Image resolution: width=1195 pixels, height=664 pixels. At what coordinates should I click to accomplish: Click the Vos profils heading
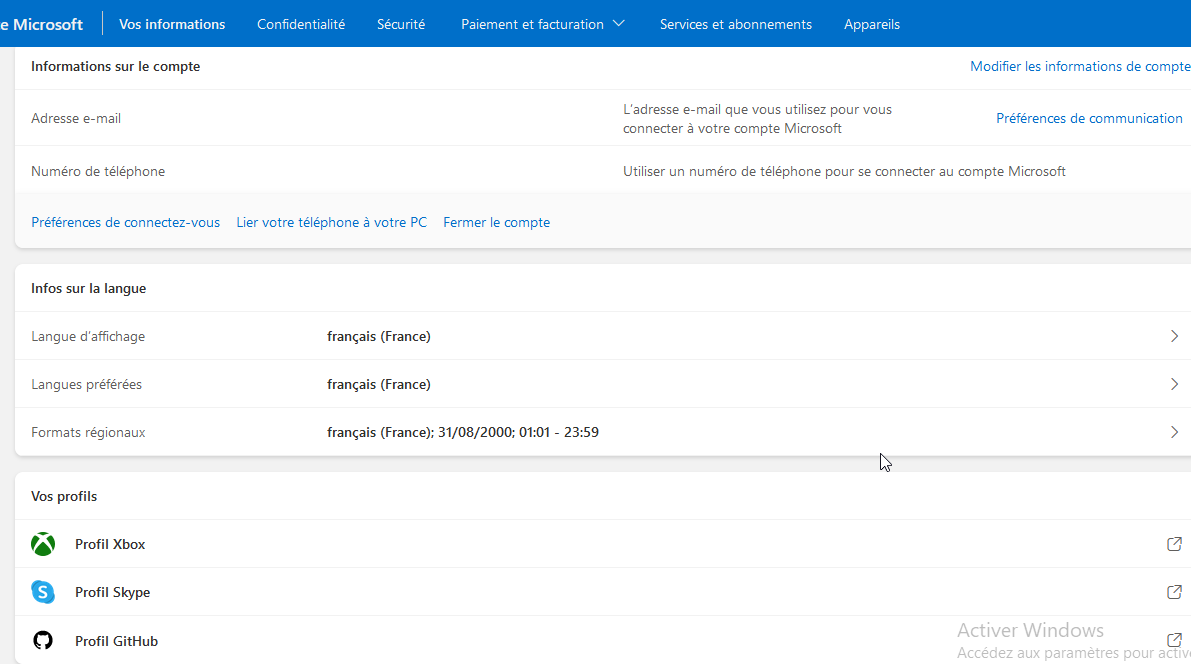coord(64,496)
